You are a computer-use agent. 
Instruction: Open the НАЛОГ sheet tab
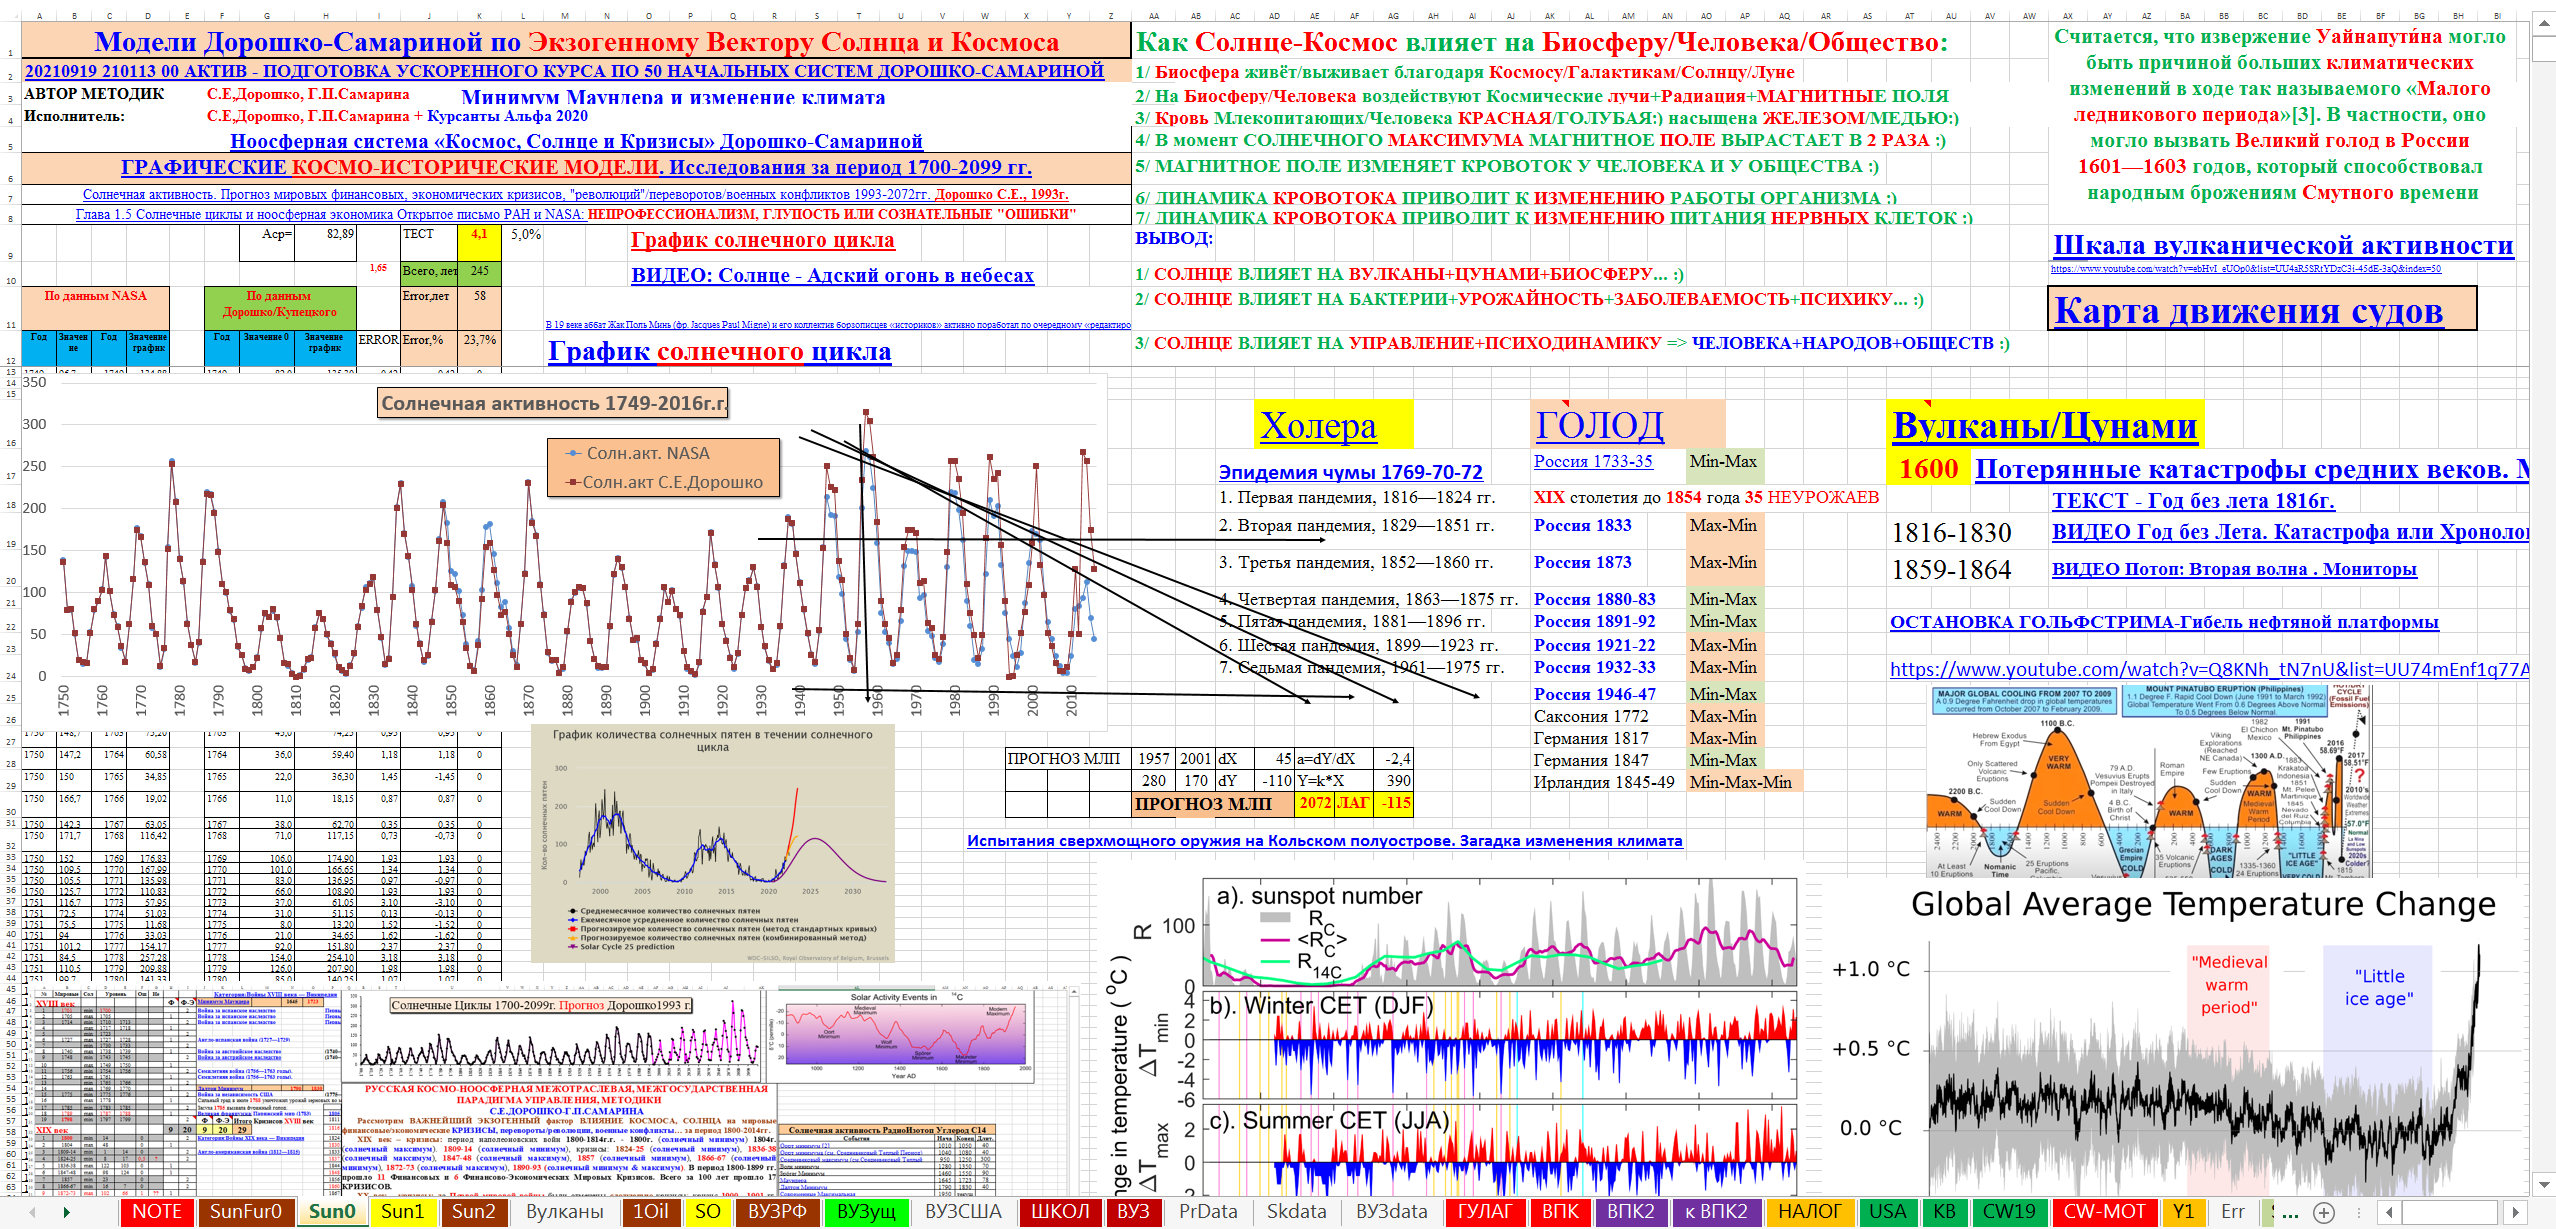[1809, 1211]
